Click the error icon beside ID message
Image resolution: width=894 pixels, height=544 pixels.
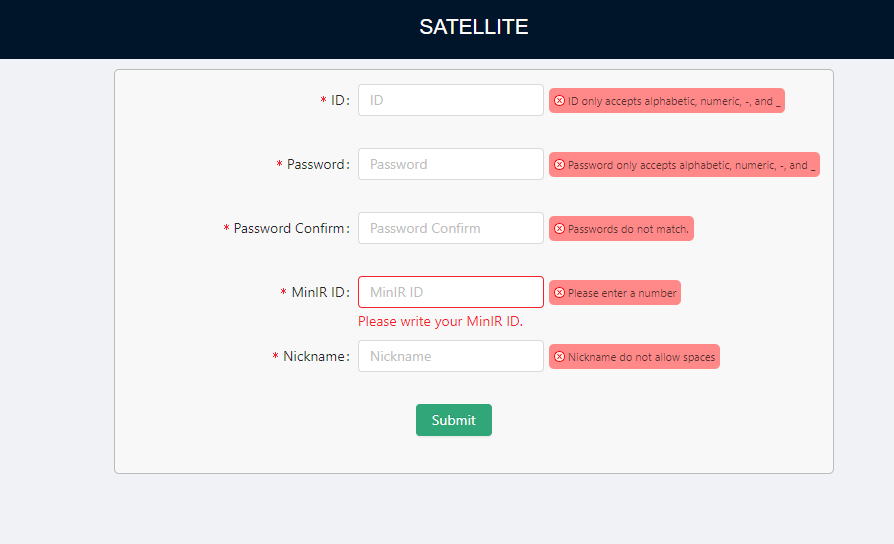point(559,101)
